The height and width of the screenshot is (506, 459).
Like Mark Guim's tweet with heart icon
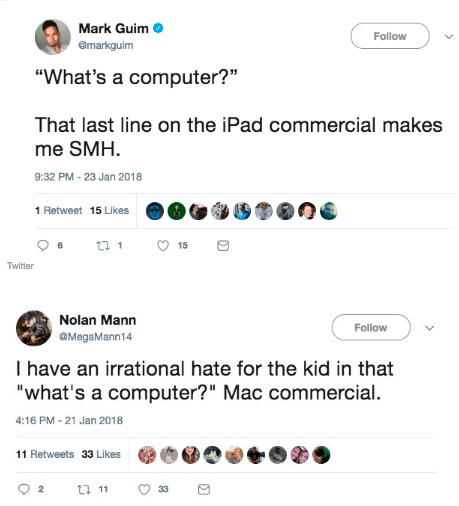[x=163, y=246]
